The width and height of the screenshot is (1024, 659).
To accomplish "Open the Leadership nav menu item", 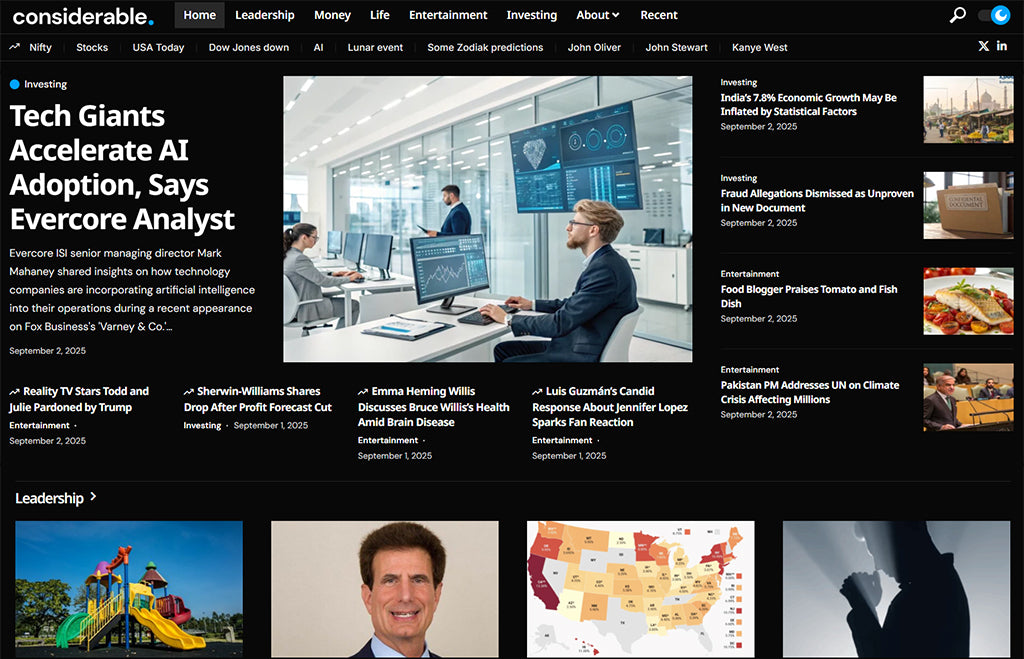I will point(264,15).
